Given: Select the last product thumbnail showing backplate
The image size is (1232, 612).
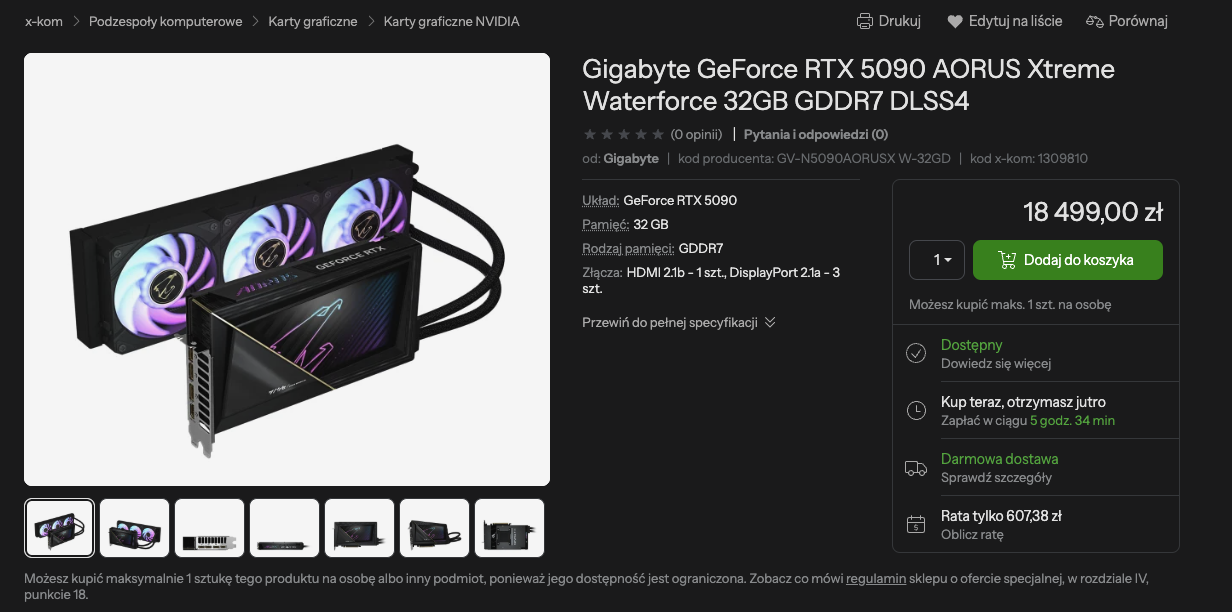Looking at the screenshot, I should (x=510, y=528).
